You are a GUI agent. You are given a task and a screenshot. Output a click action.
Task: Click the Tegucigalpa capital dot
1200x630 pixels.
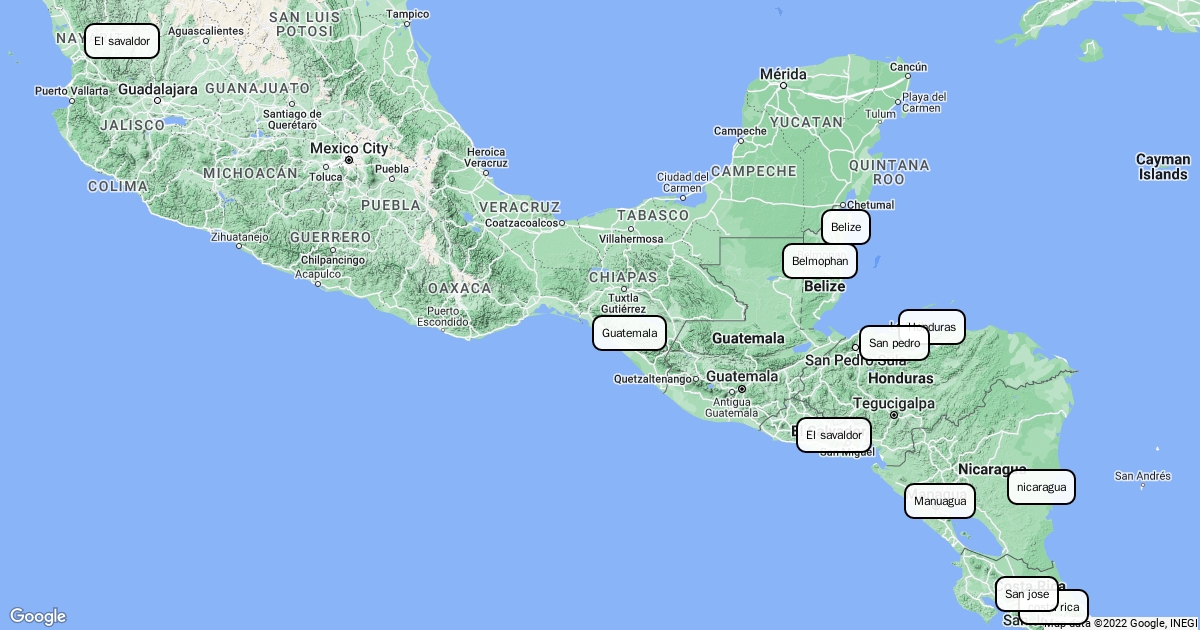point(894,414)
